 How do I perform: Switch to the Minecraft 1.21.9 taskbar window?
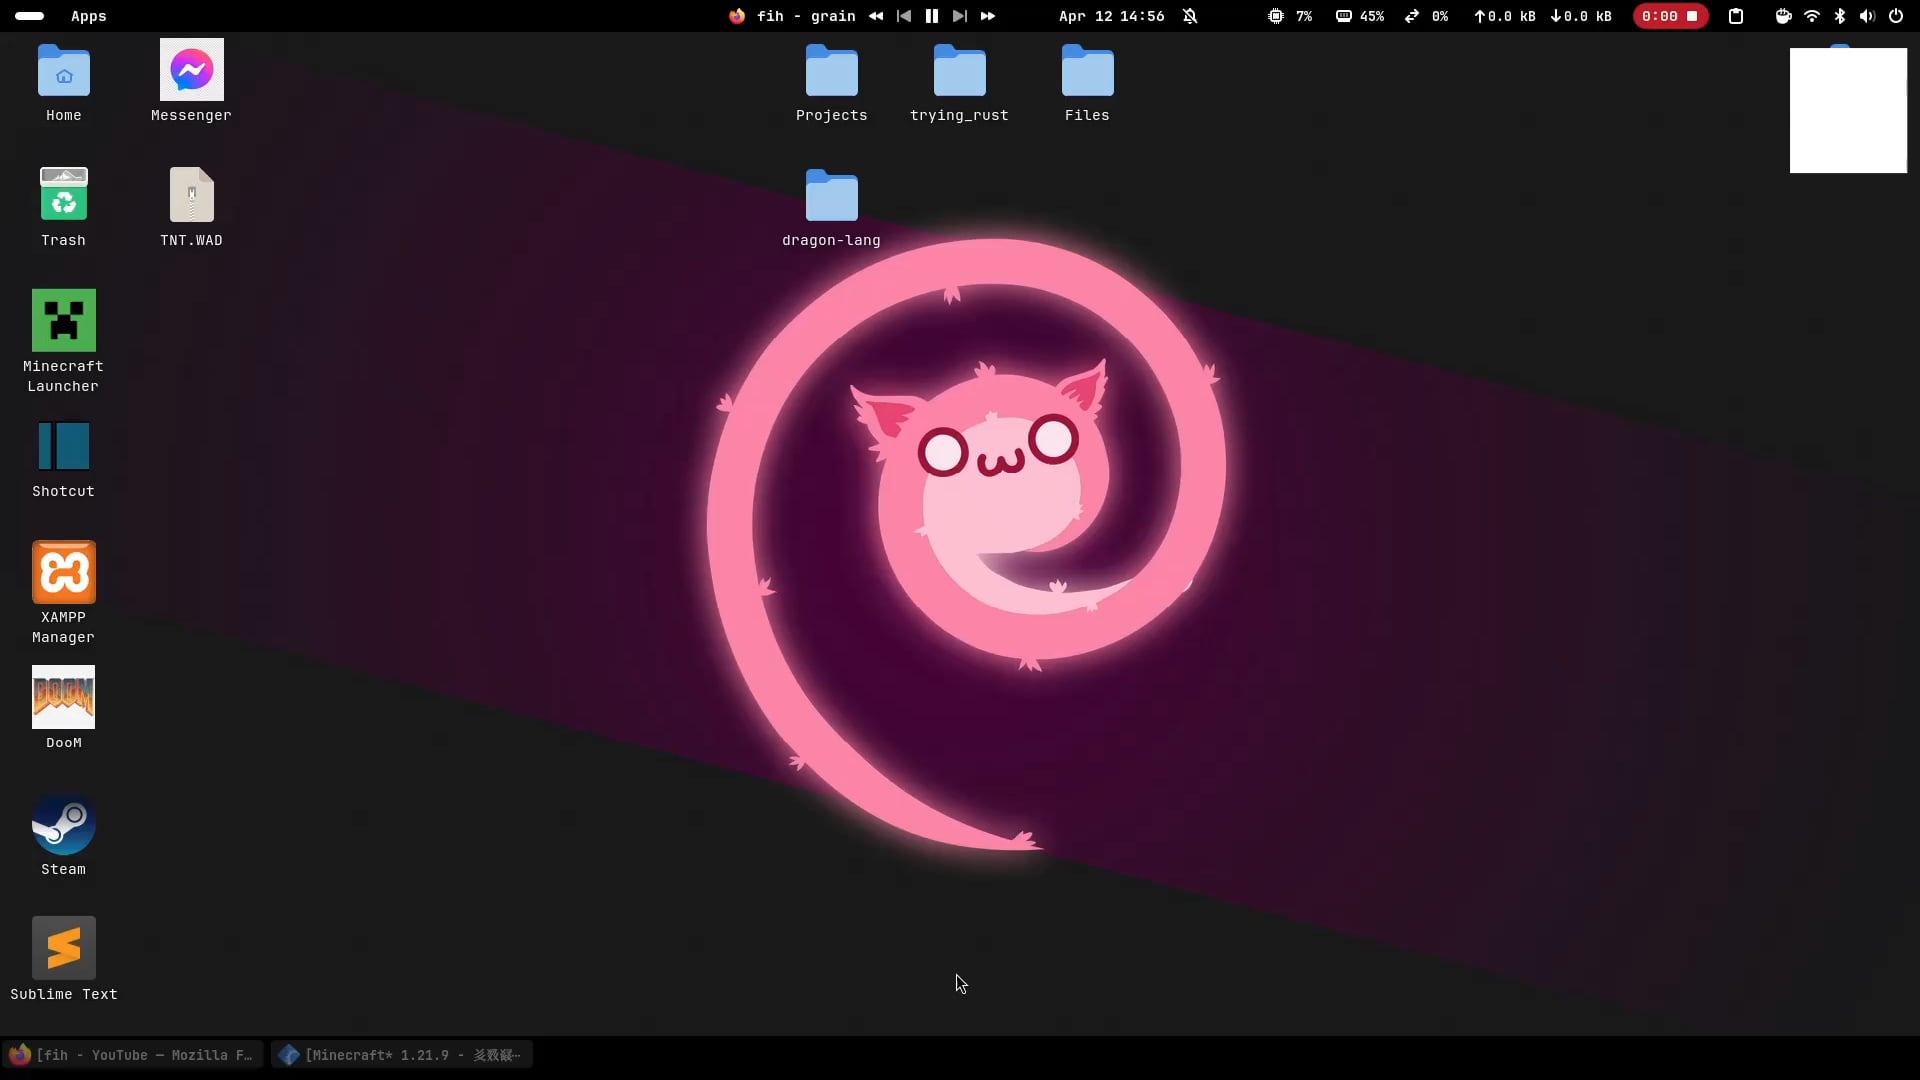coord(401,1055)
